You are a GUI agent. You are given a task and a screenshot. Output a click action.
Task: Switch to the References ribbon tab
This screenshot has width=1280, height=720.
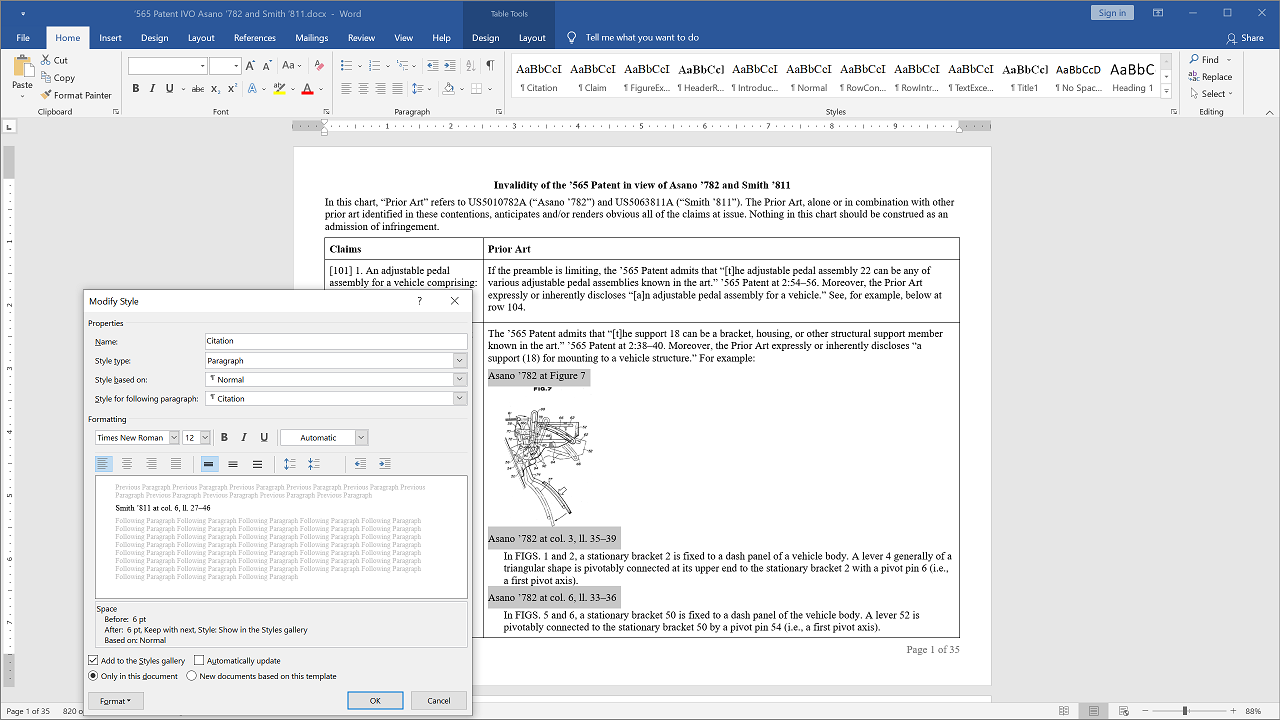pyautogui.click(x=255, y=38)
